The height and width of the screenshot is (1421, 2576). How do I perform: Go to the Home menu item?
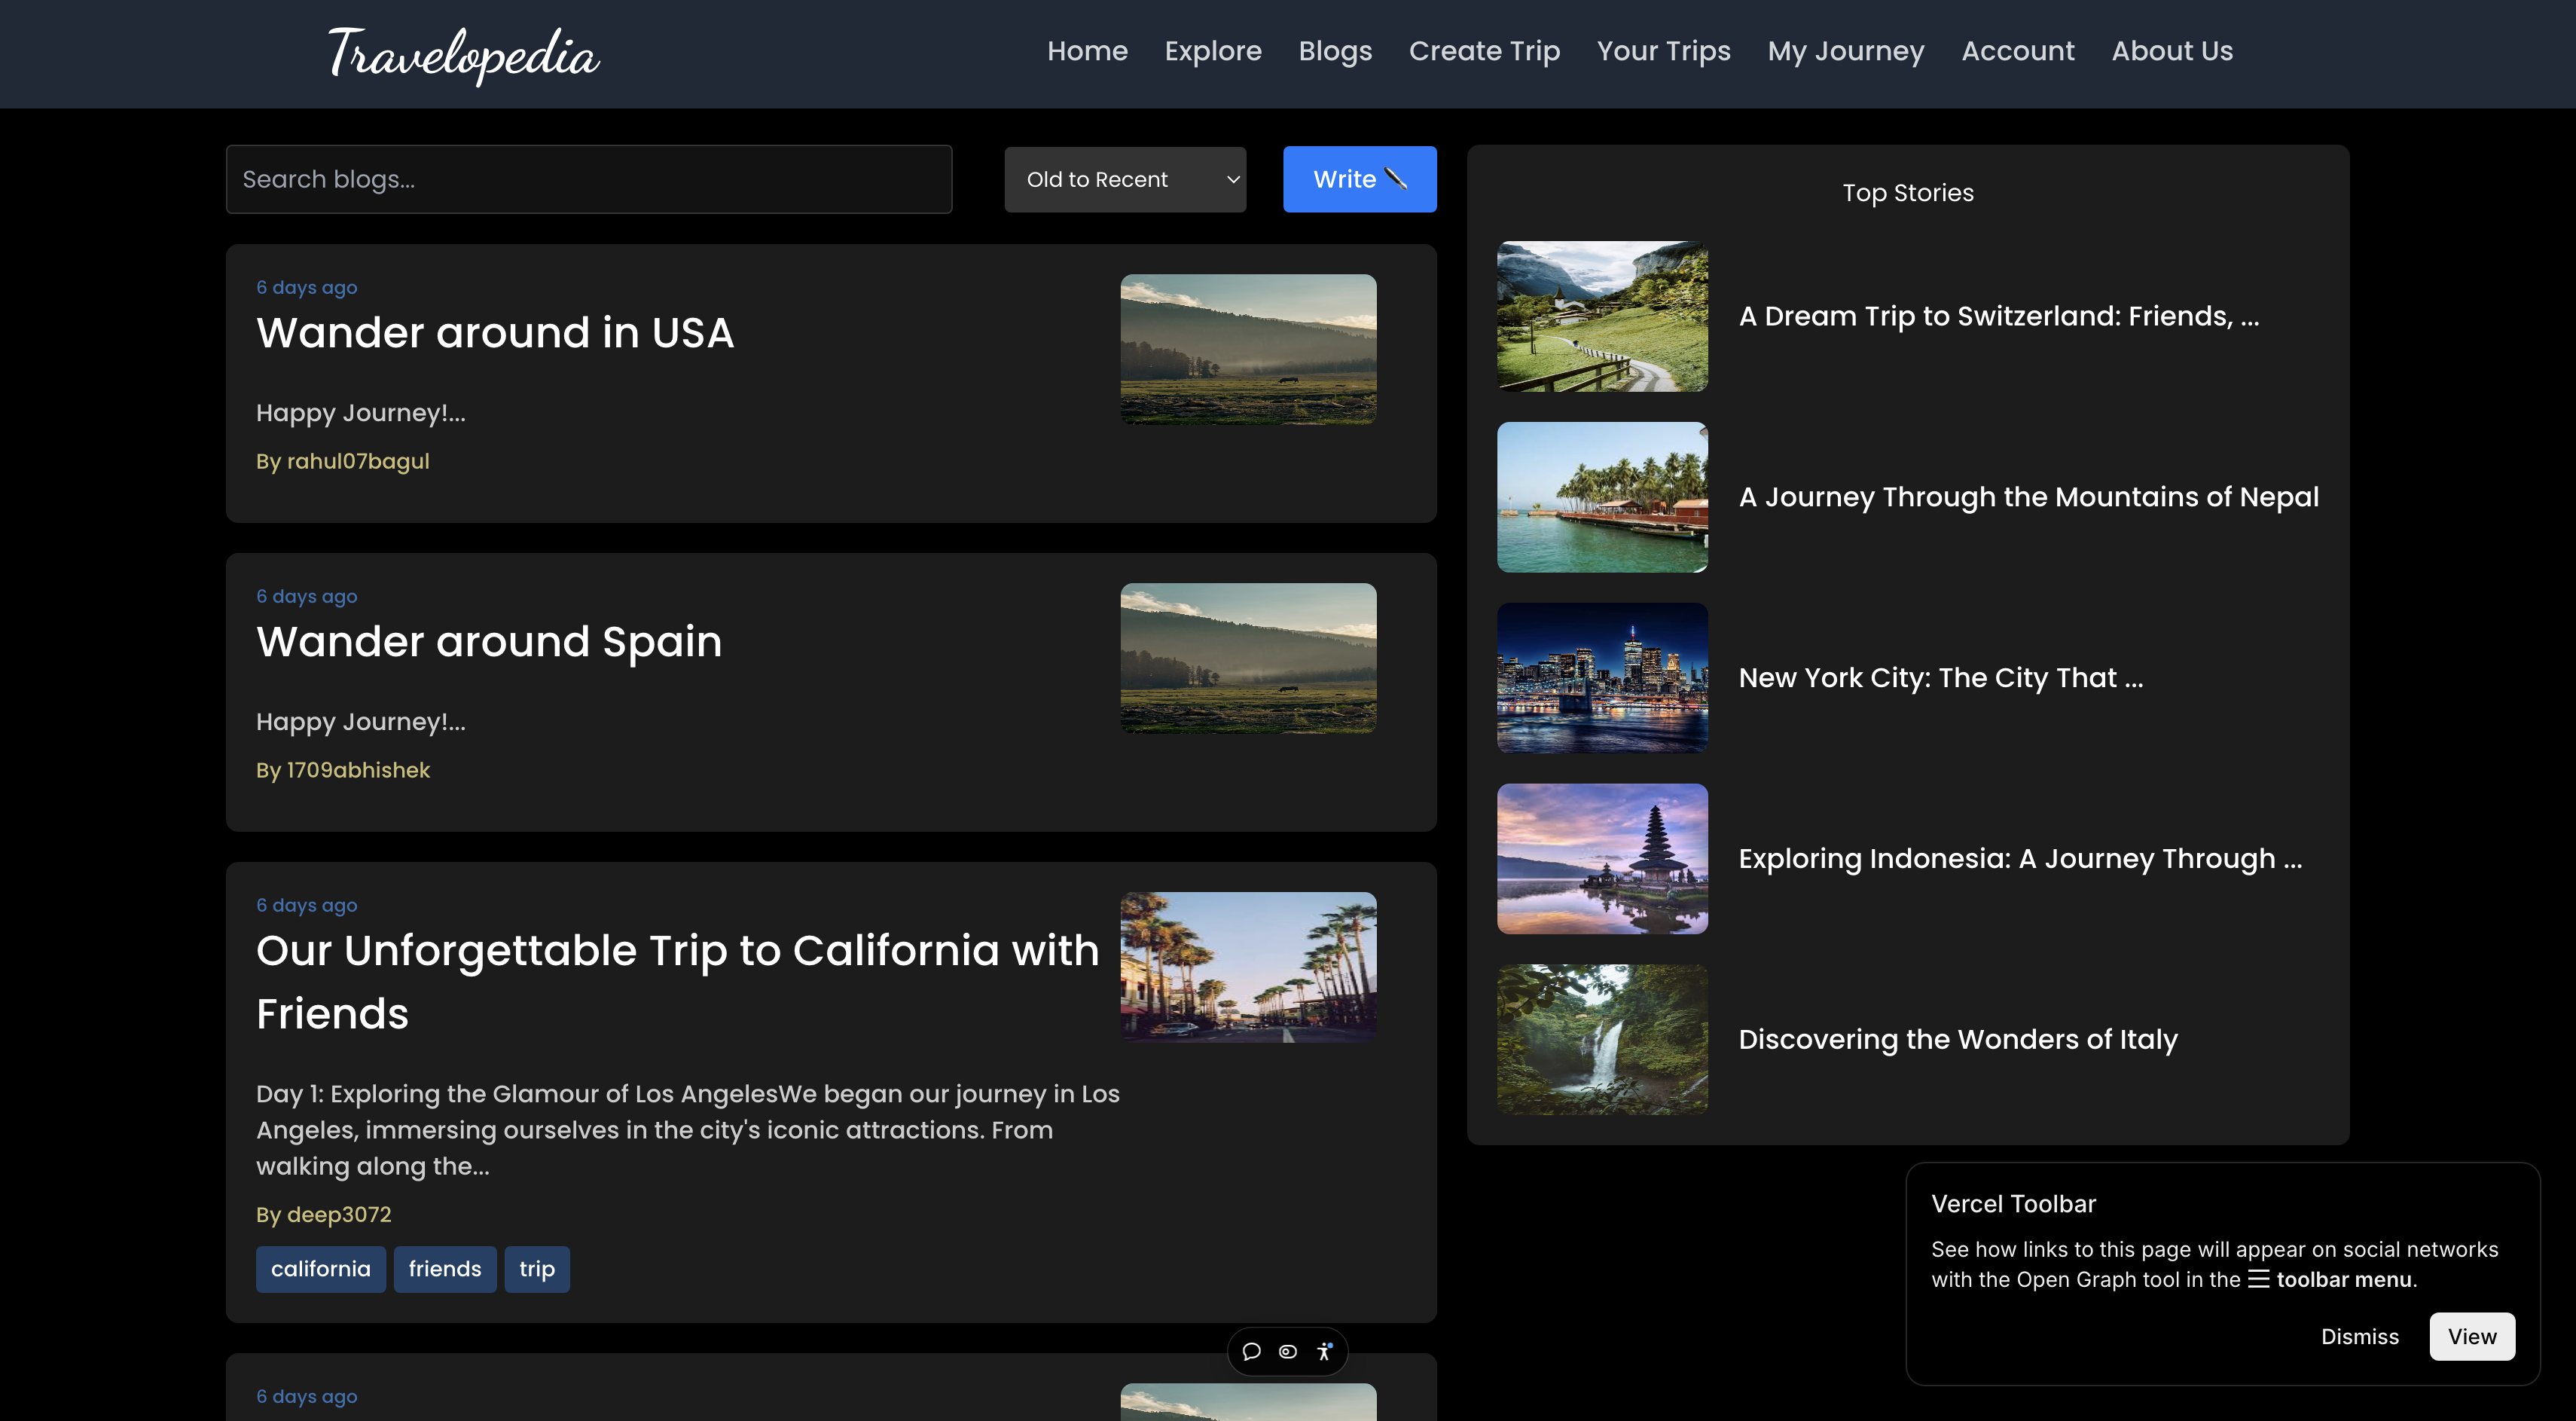pos(1087,51)
